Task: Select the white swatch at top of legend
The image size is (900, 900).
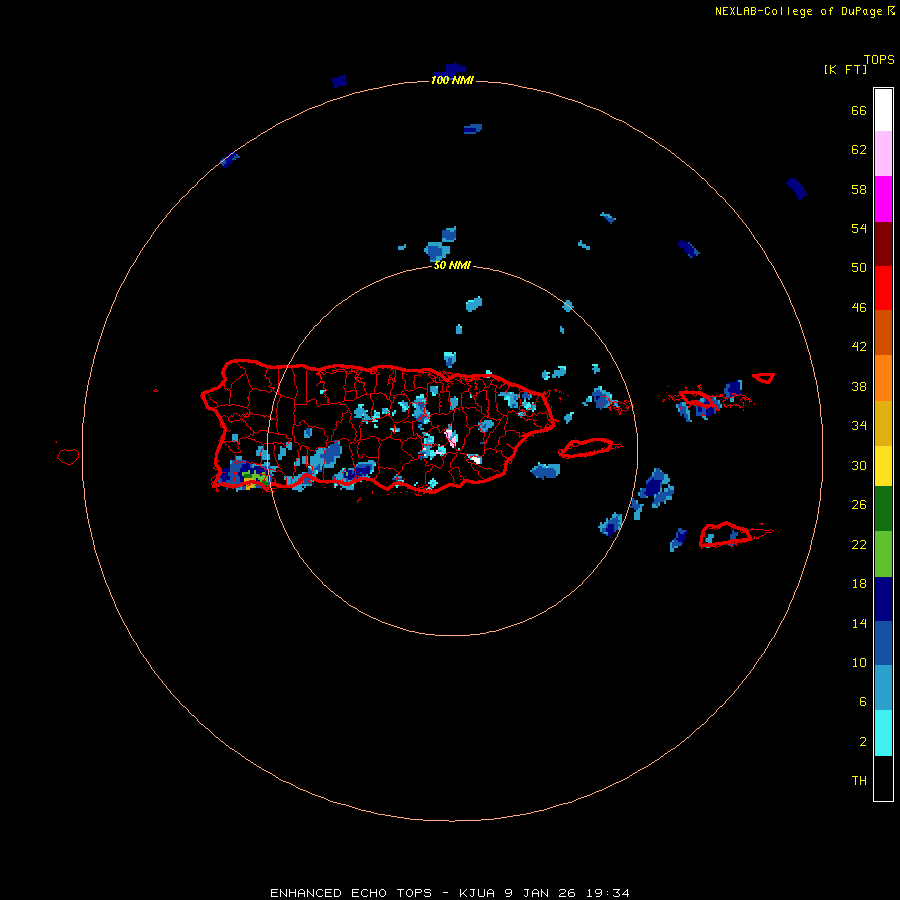Action: click(883, 110)
